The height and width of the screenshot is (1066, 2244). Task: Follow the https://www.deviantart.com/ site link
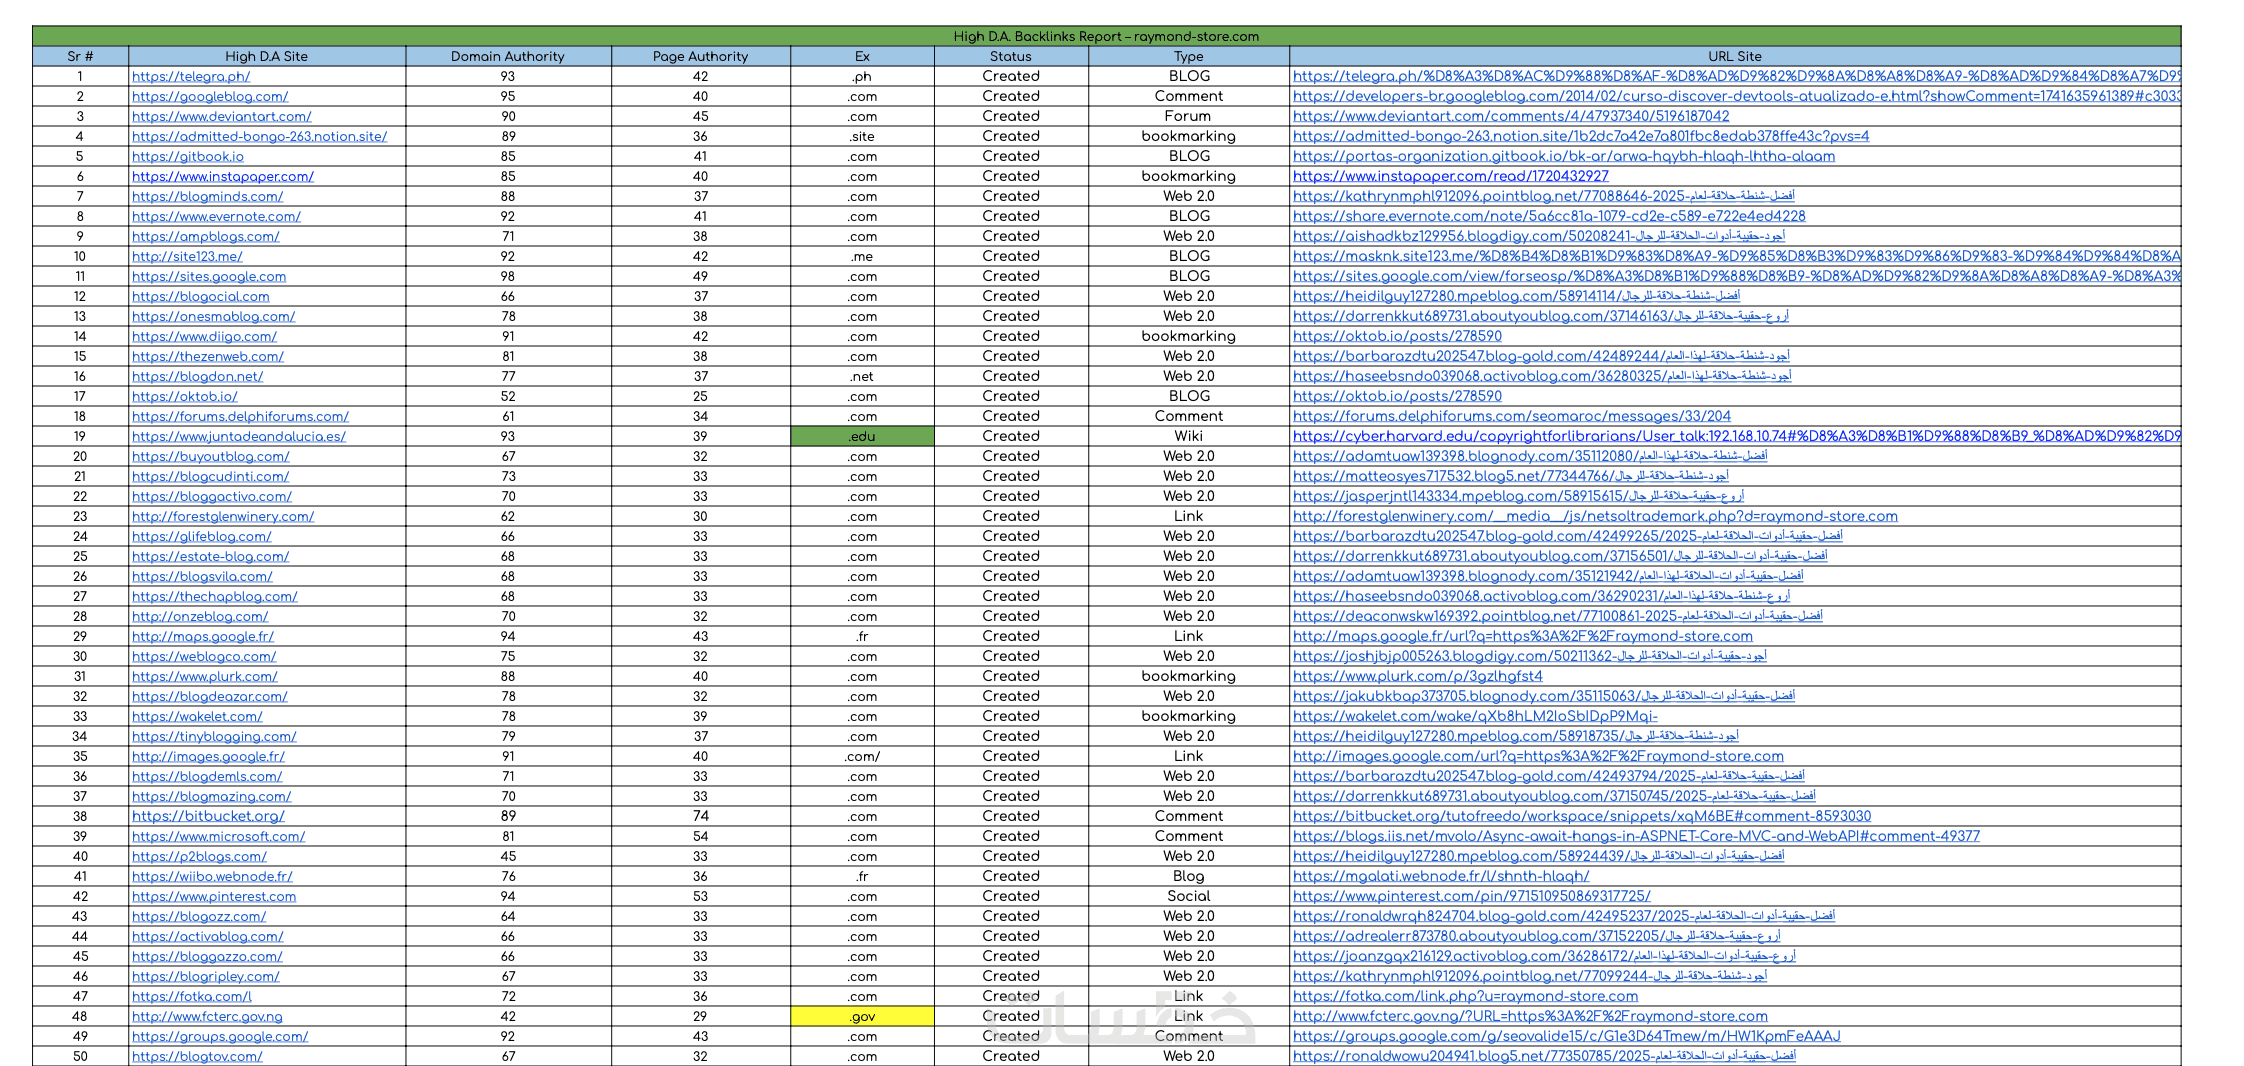(x=222, y=116)
